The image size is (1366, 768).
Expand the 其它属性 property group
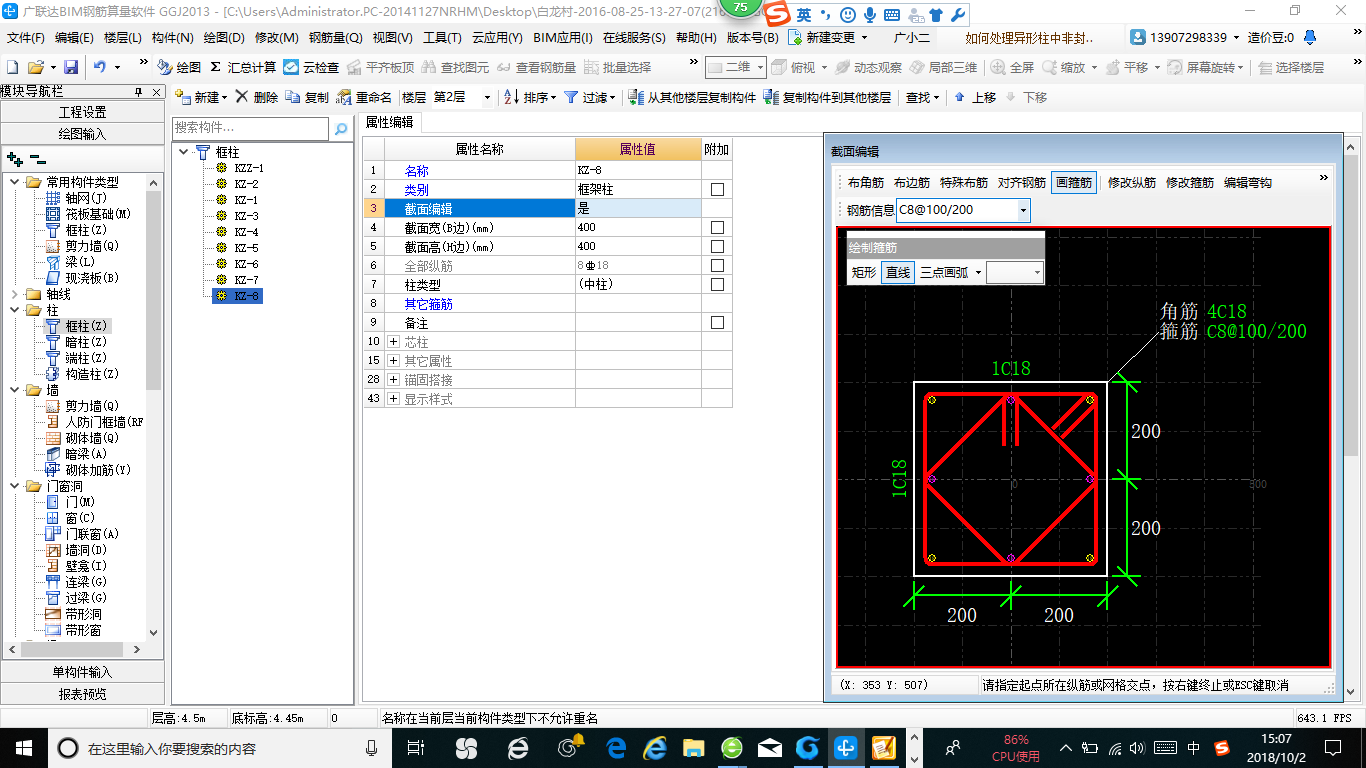point(392,361)
